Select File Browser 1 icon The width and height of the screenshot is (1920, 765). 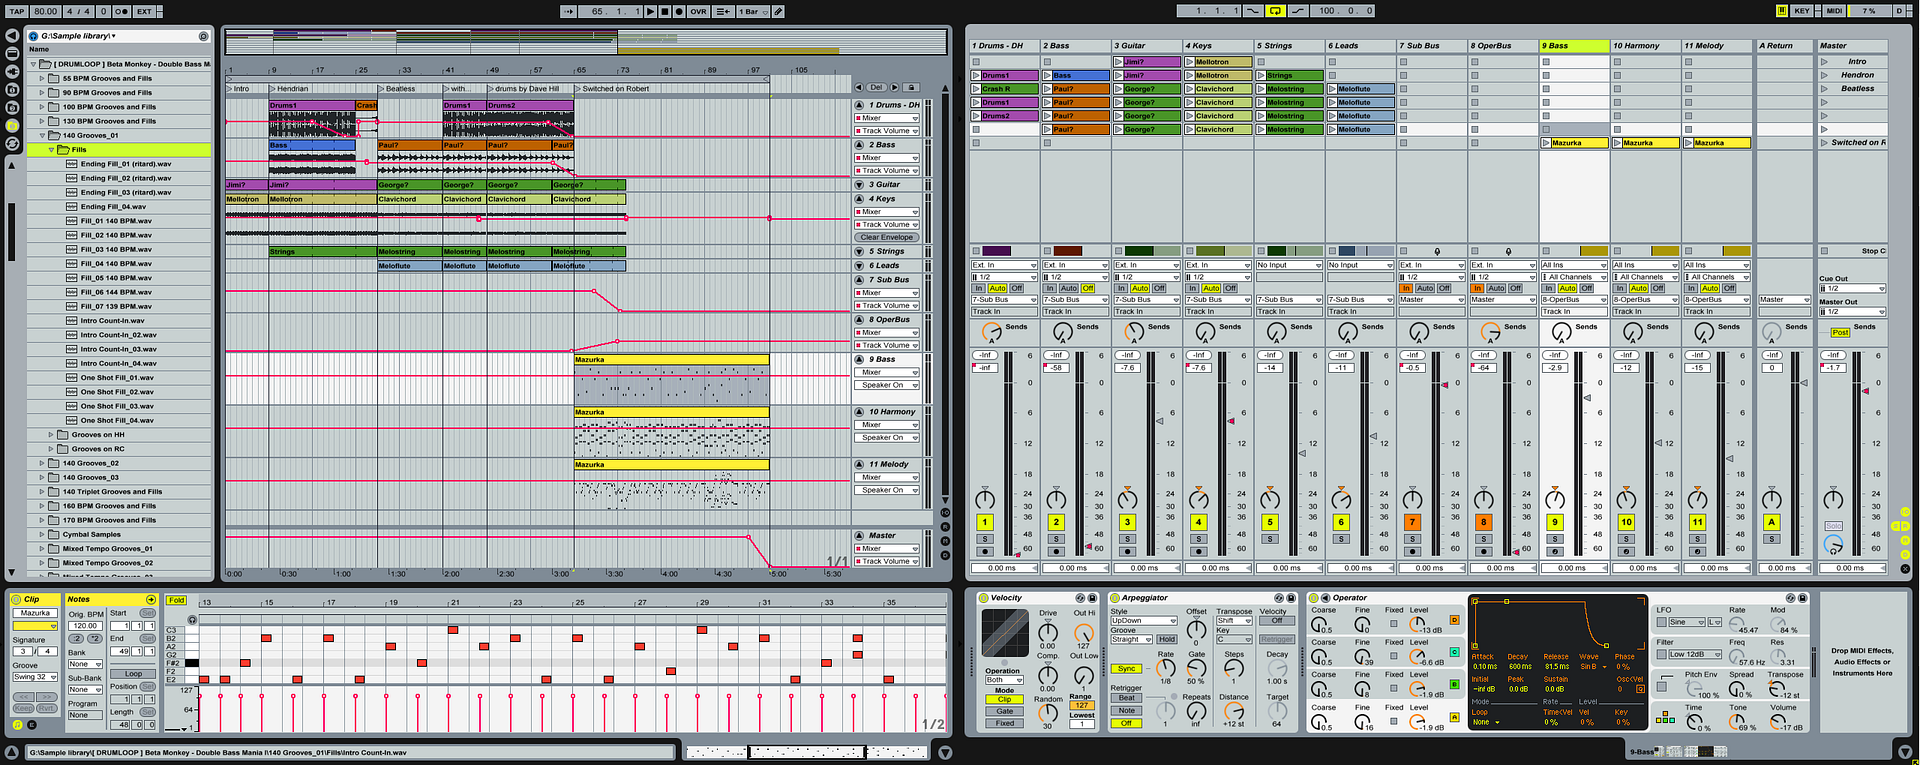12,90
